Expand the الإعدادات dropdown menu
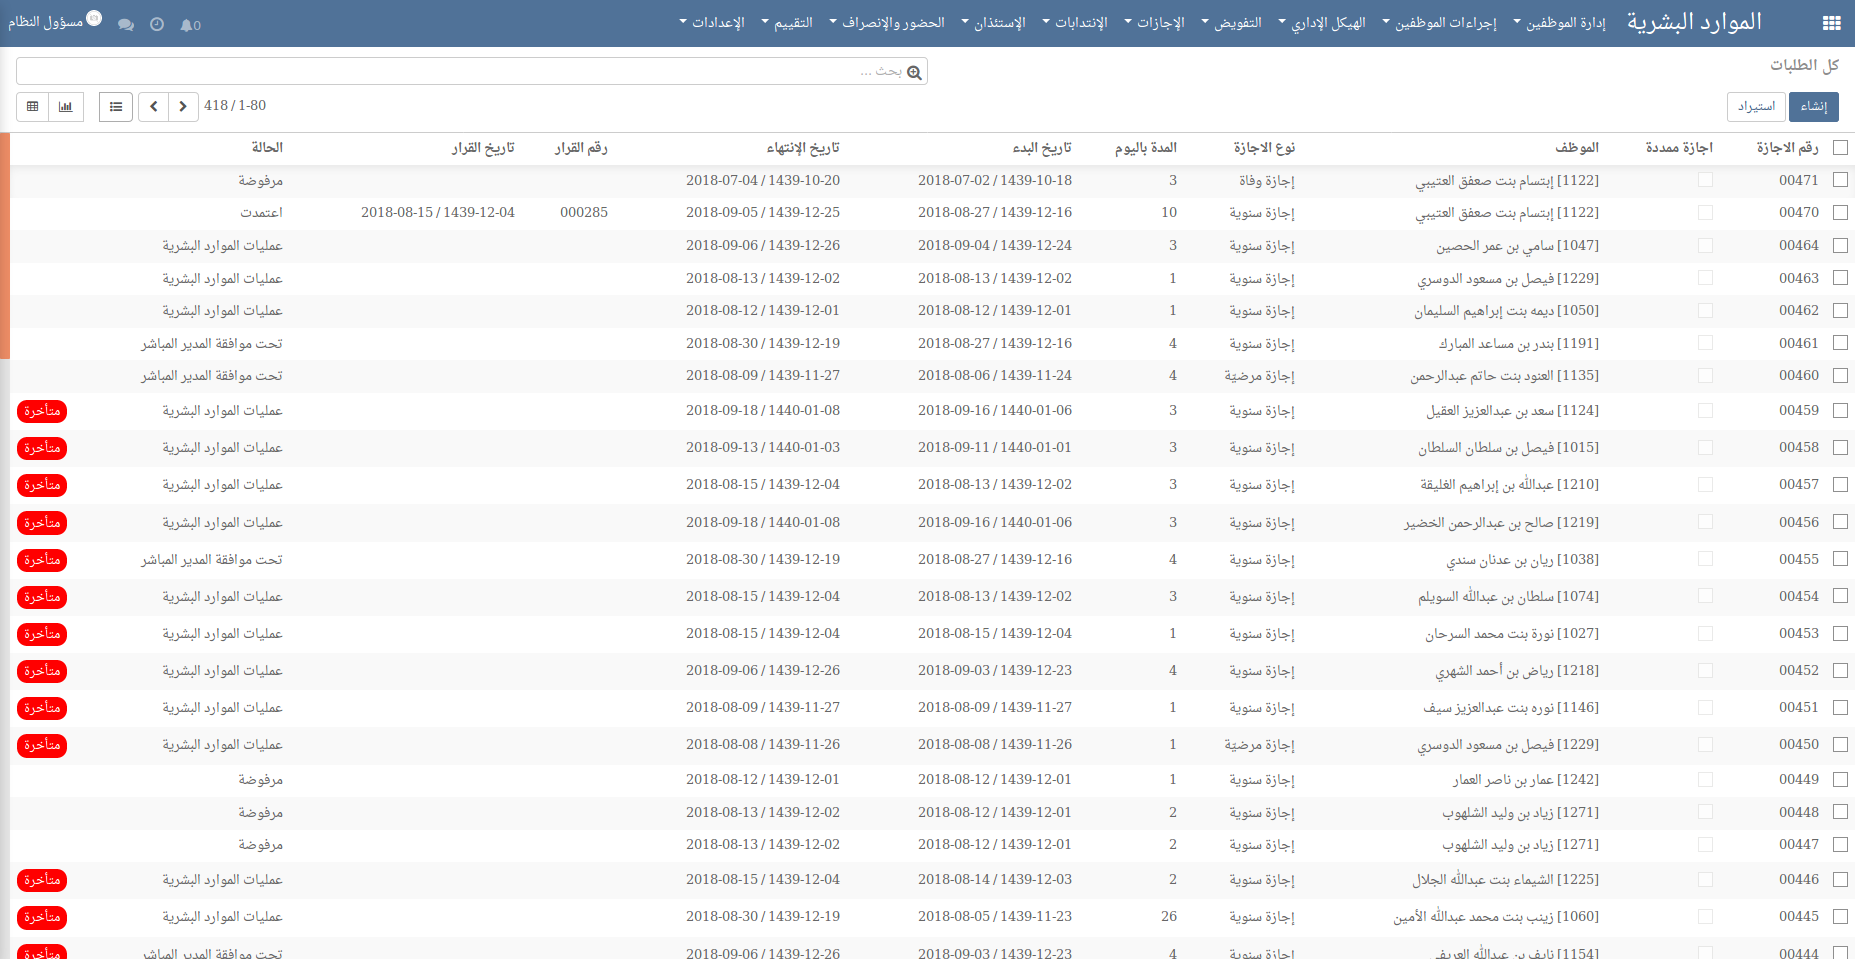The image size is (1855, 959). click(712, 23)
